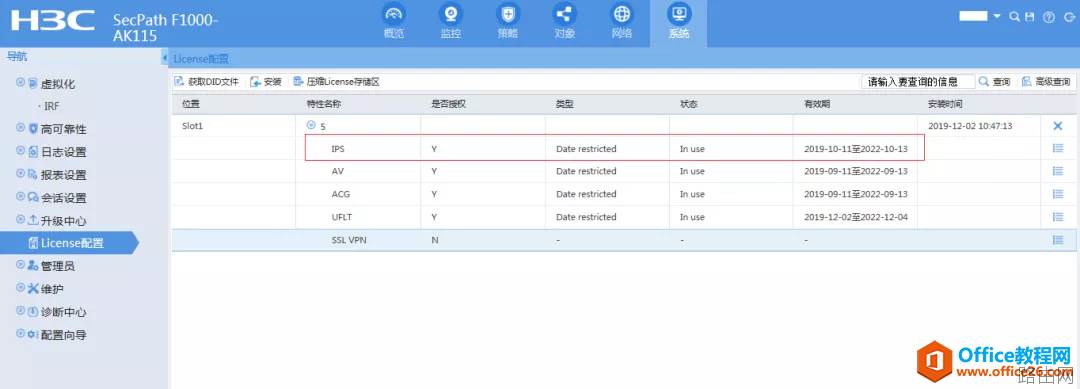Open IRF sub-item

pyautogui.click(x=51, y=107)
